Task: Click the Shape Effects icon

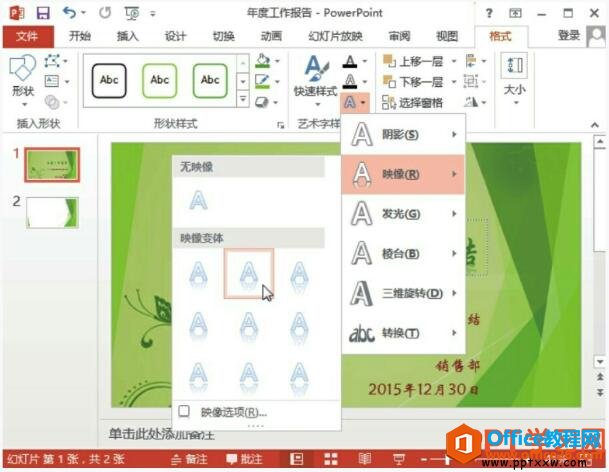Action: (262, 102)
